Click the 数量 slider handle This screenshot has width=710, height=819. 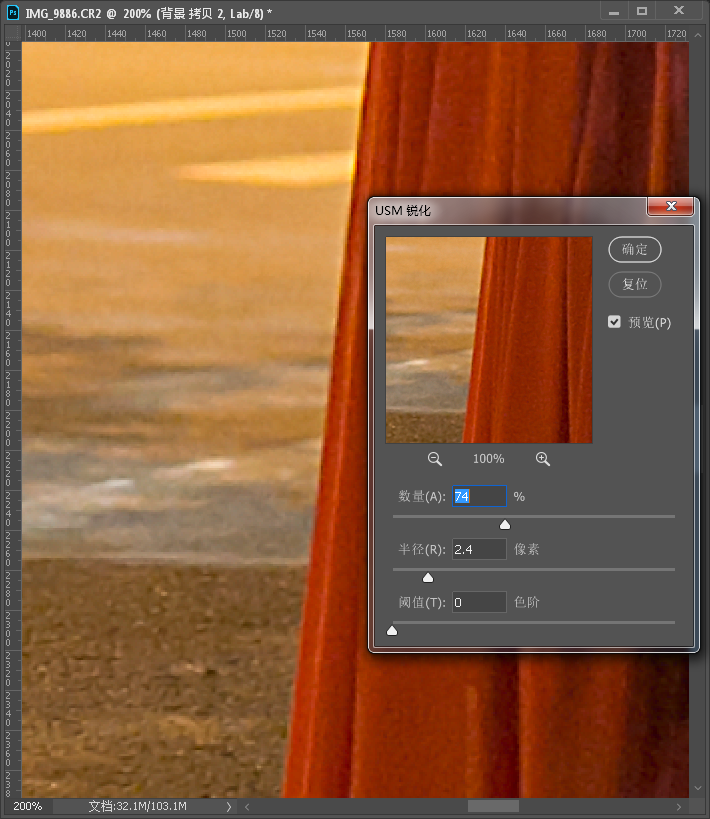point(505,524)
